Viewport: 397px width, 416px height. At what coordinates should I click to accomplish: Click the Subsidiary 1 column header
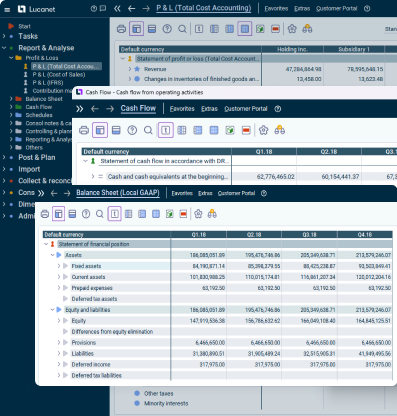(354, 49)
